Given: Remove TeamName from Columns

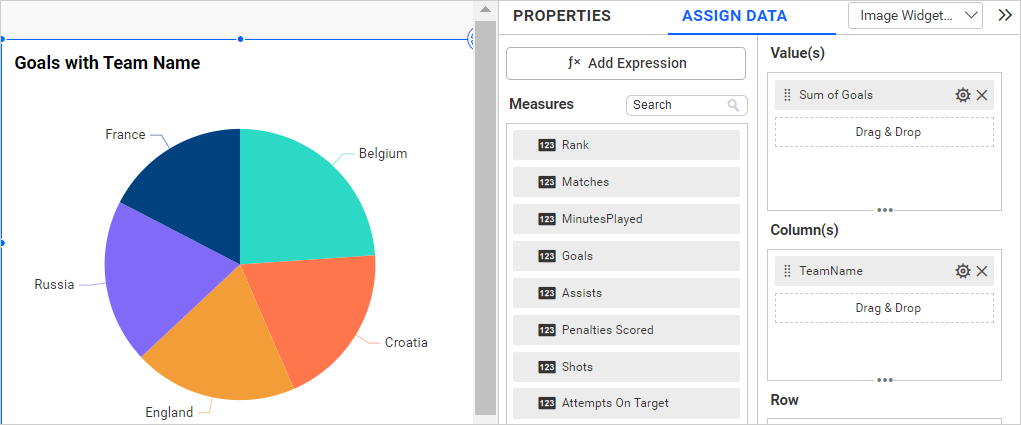Looking at the screenshot, I should point(982,271).
